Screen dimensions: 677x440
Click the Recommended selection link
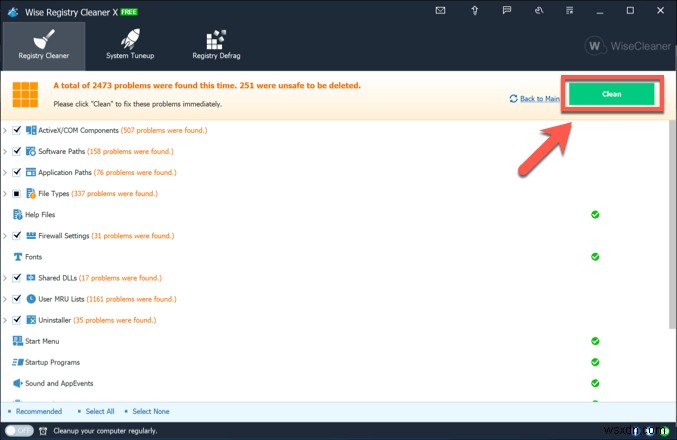(x=39, y=411)
